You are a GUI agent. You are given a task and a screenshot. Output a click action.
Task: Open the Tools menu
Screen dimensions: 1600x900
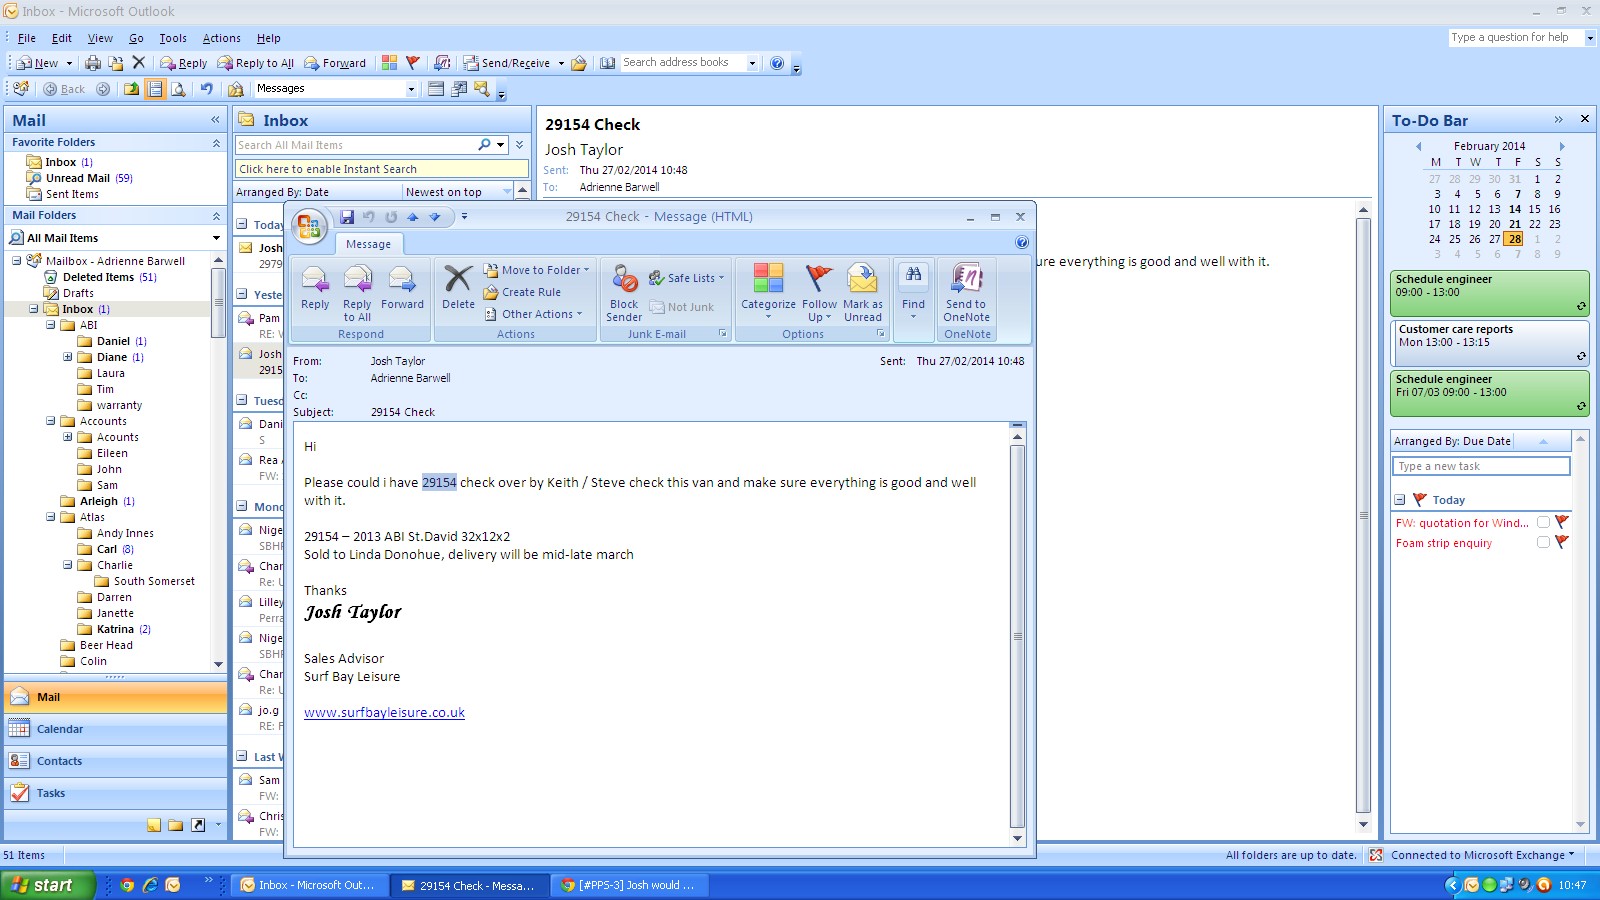[x=173, y=38]
